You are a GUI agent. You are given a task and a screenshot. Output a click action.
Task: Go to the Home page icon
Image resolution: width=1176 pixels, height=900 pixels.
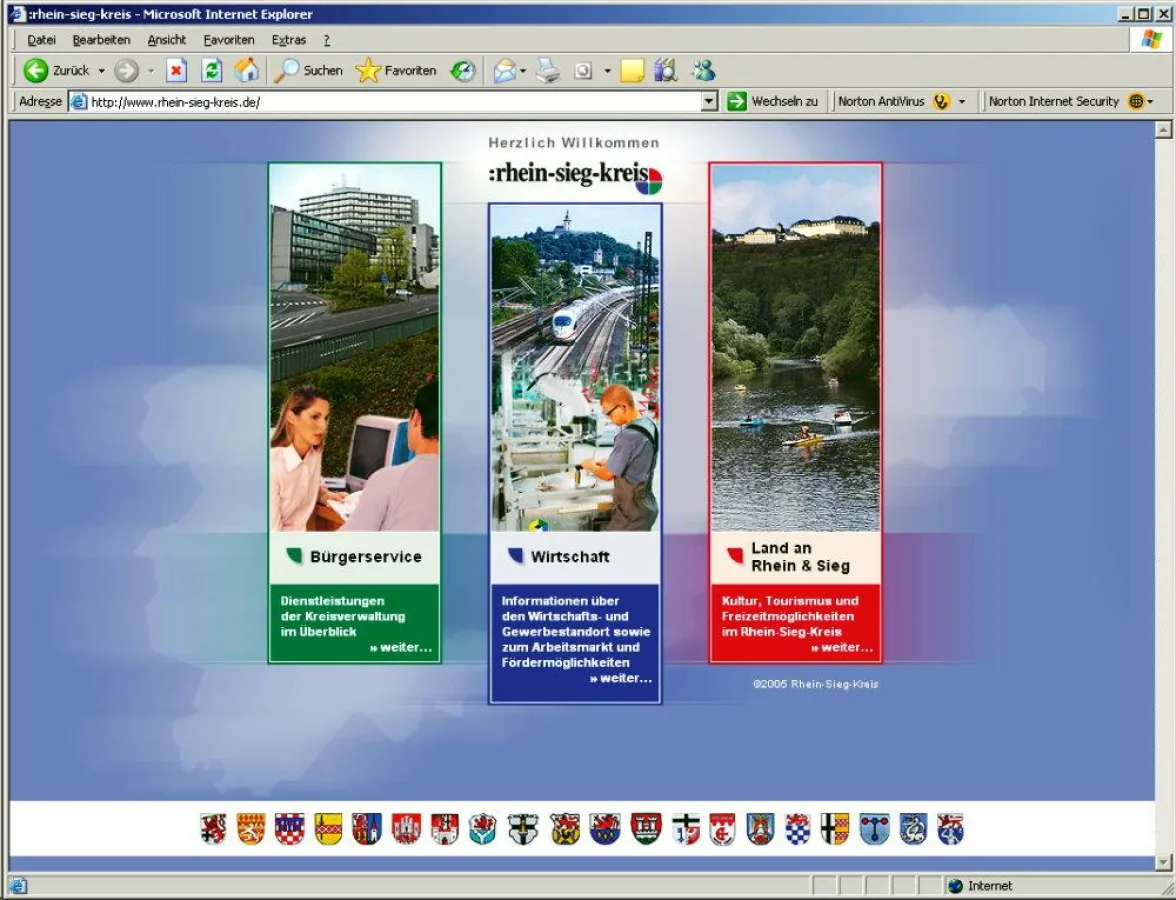tap(246, 71)
